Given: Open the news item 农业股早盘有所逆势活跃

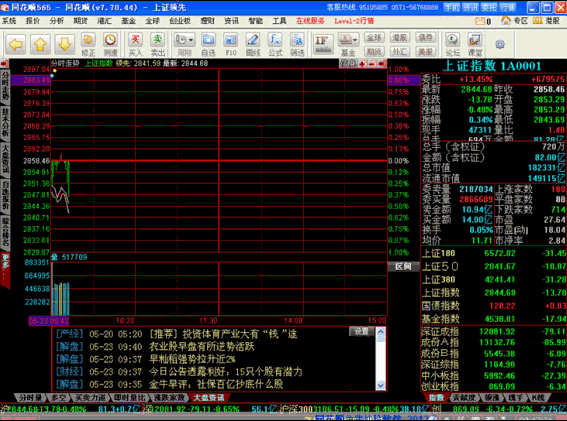Looking at the screenshot, I should [x=202, y=347].
